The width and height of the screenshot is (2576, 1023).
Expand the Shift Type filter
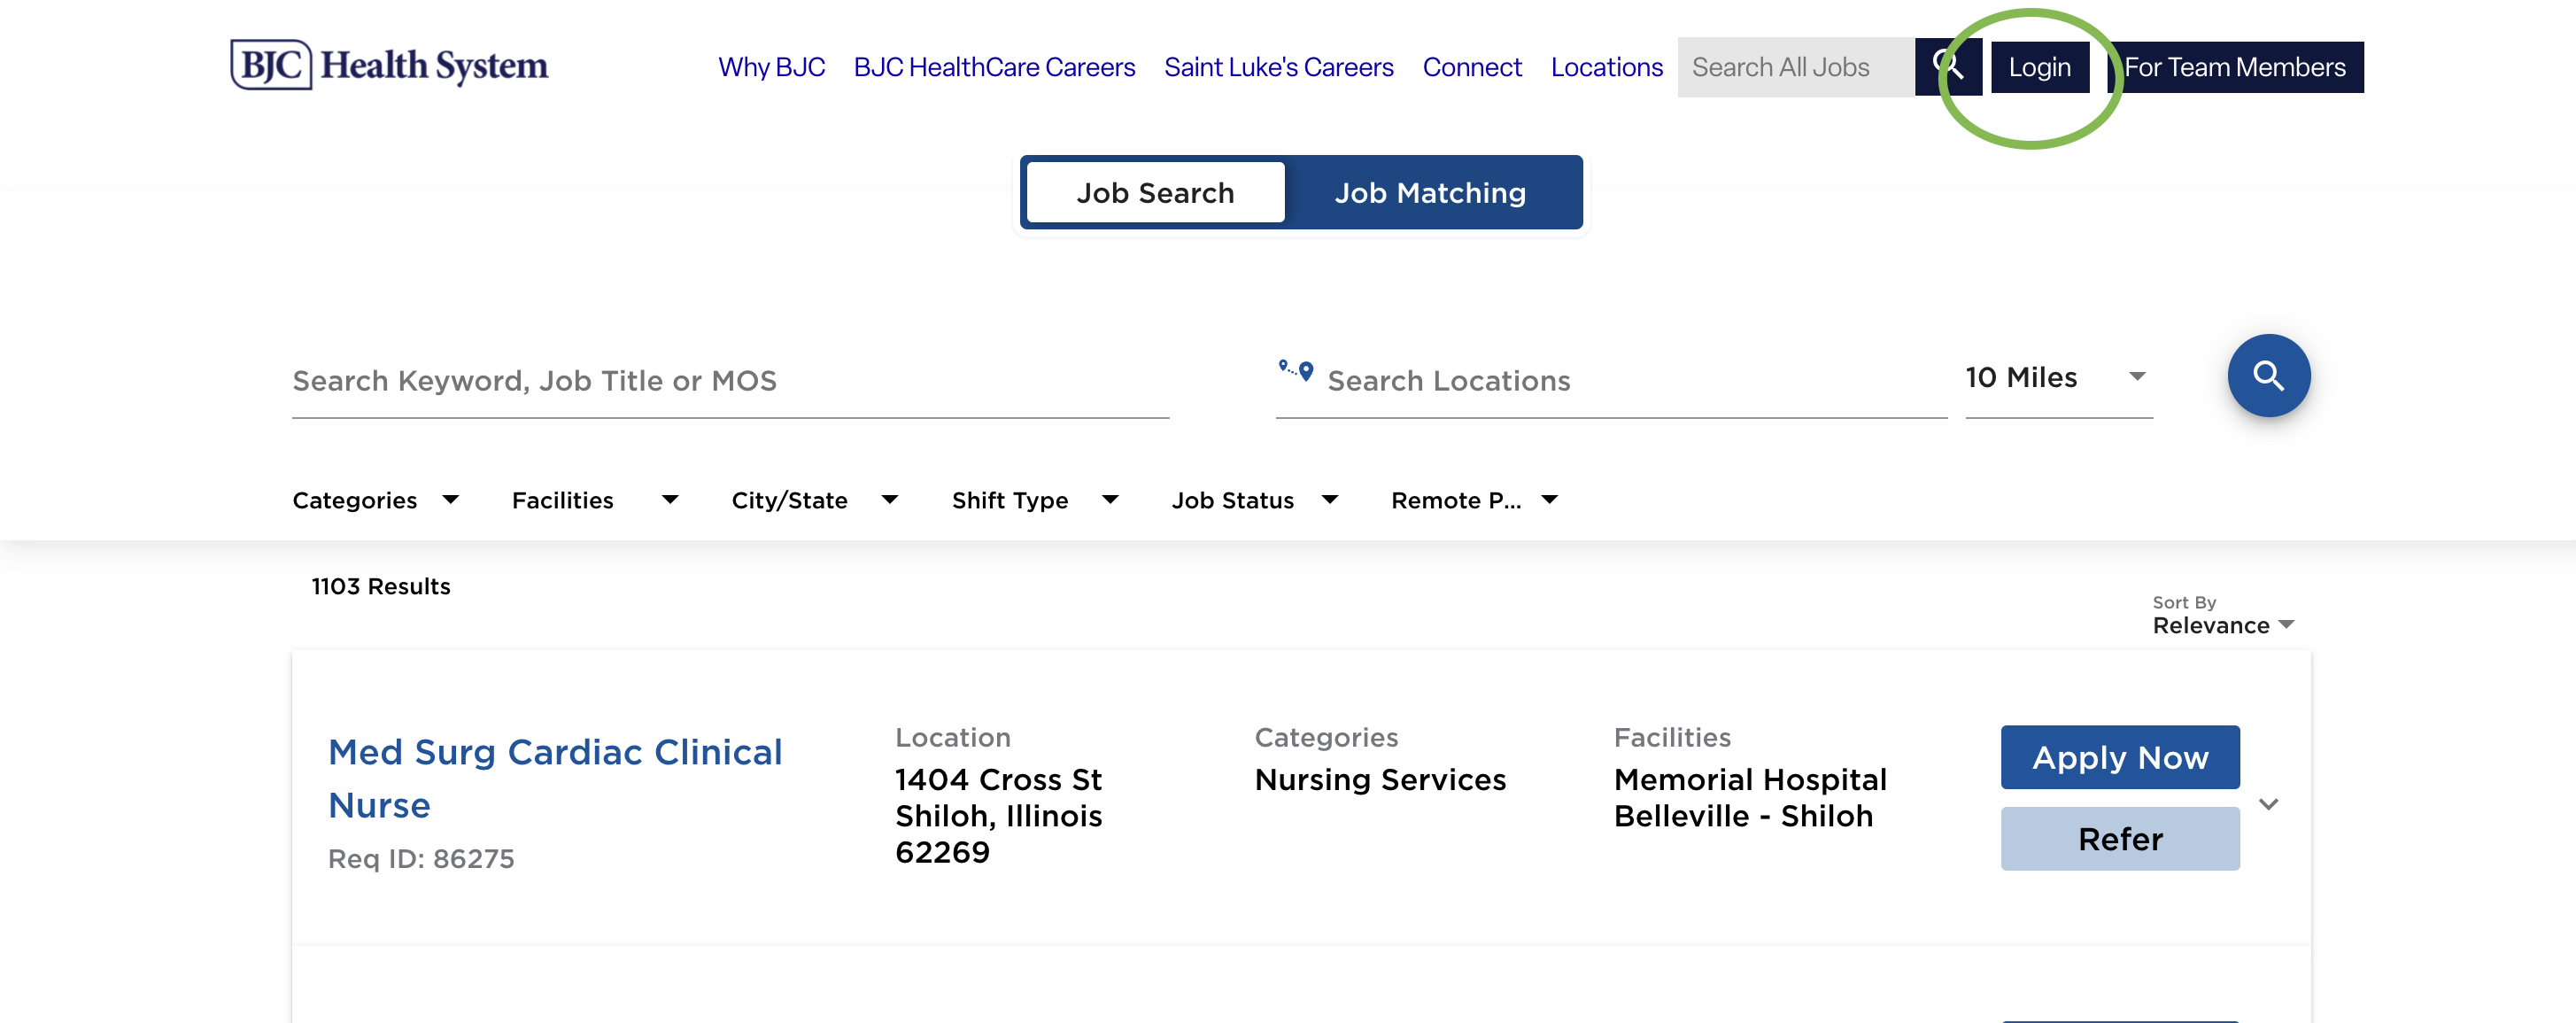[x=1034, y=500]
